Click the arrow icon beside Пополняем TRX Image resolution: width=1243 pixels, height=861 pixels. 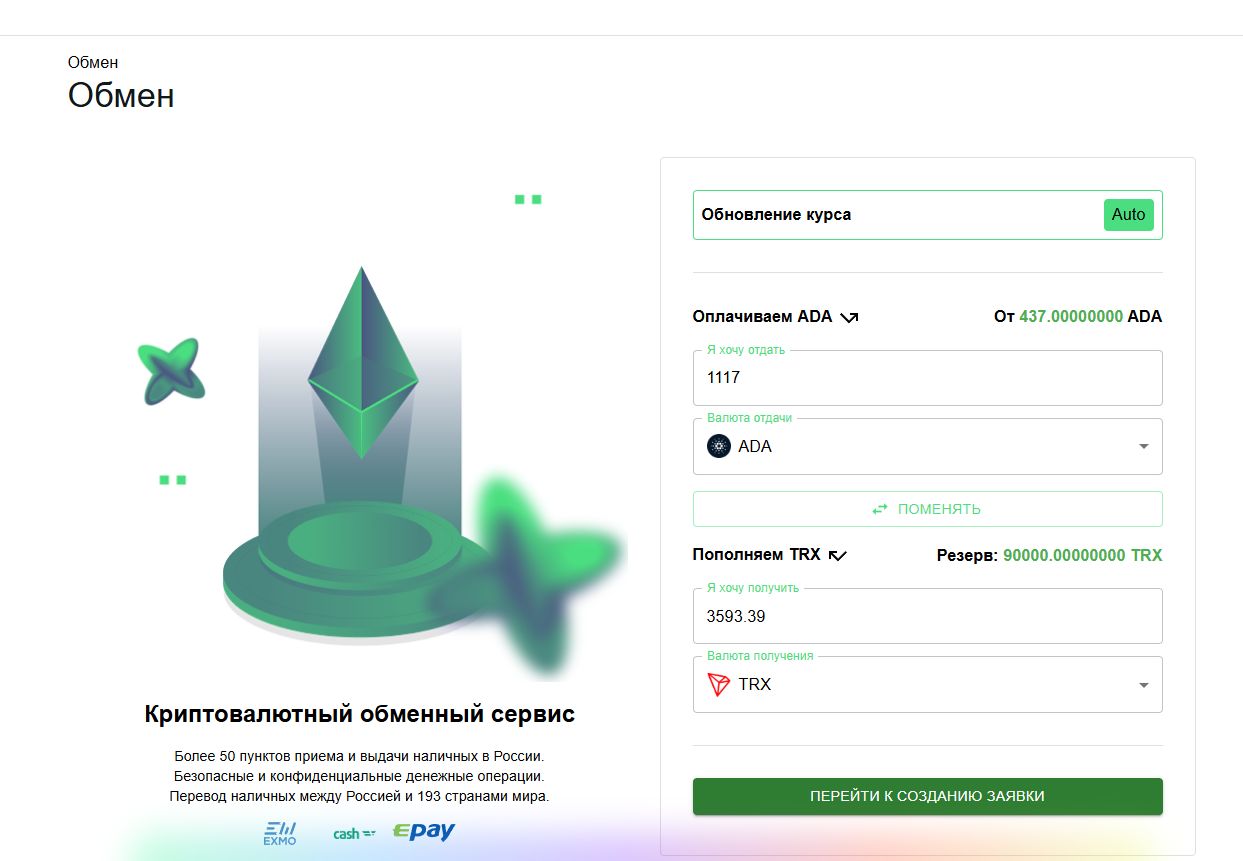pyautogui.click(x=838, y=555)
